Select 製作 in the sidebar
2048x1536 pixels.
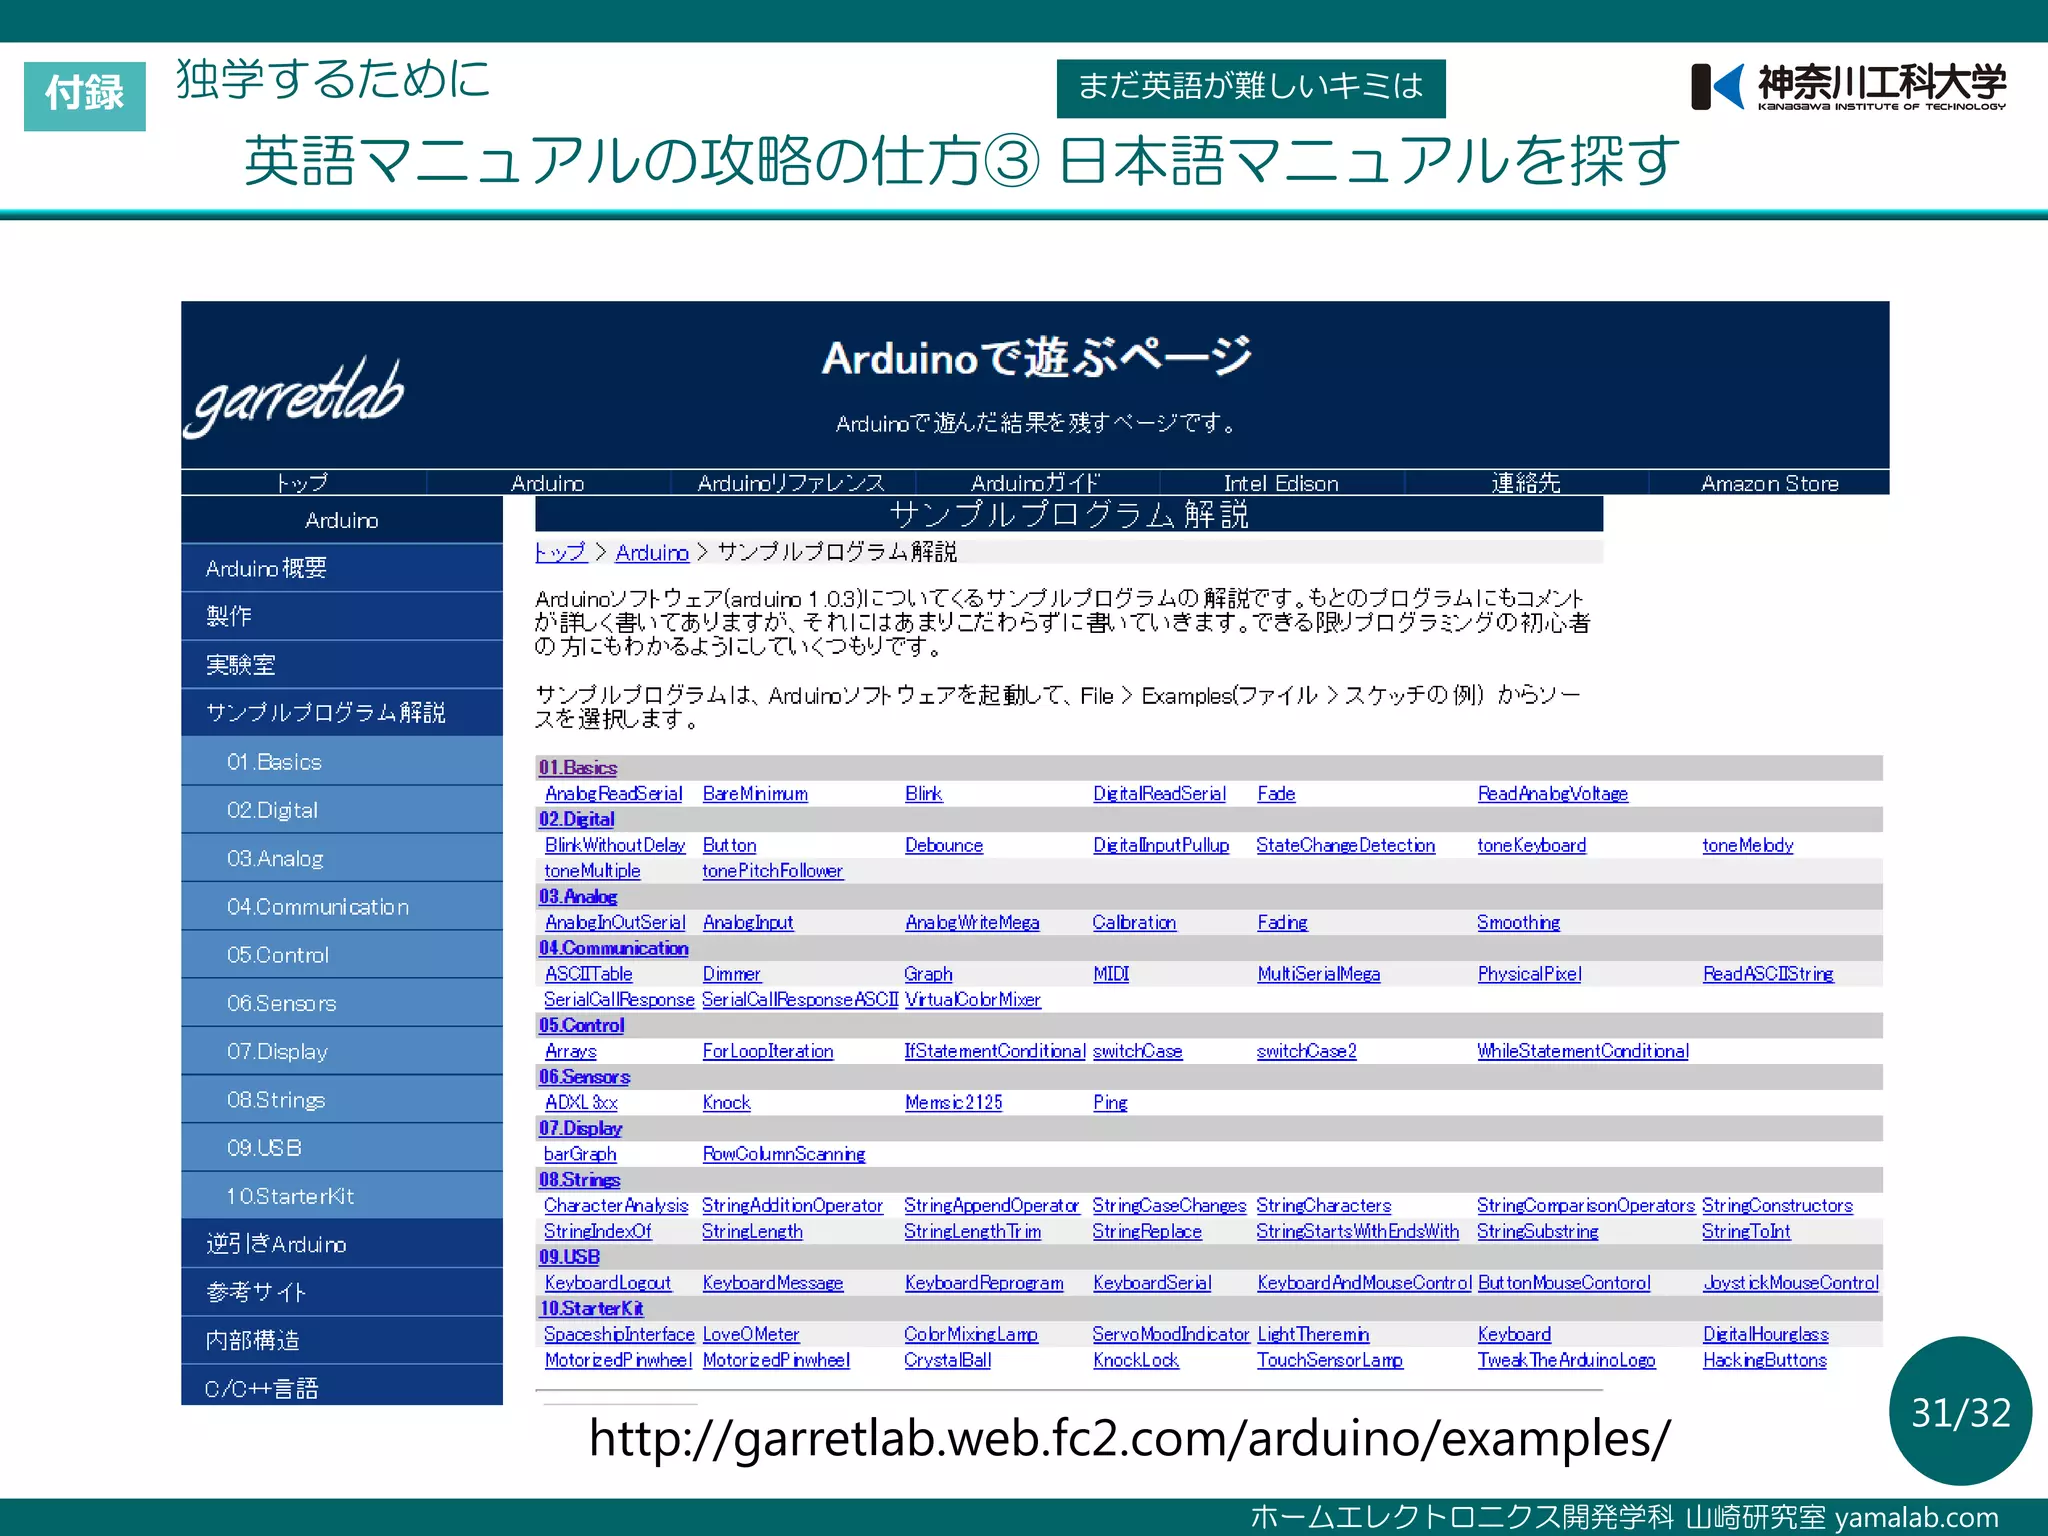342,616
